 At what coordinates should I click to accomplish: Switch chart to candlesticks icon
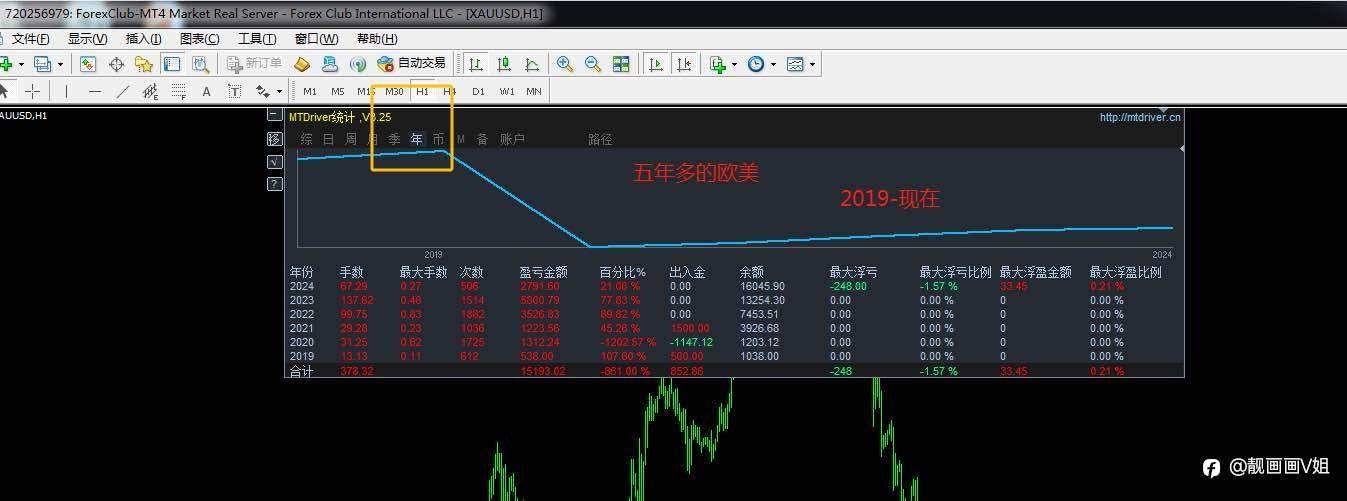[x=504, y=64]
